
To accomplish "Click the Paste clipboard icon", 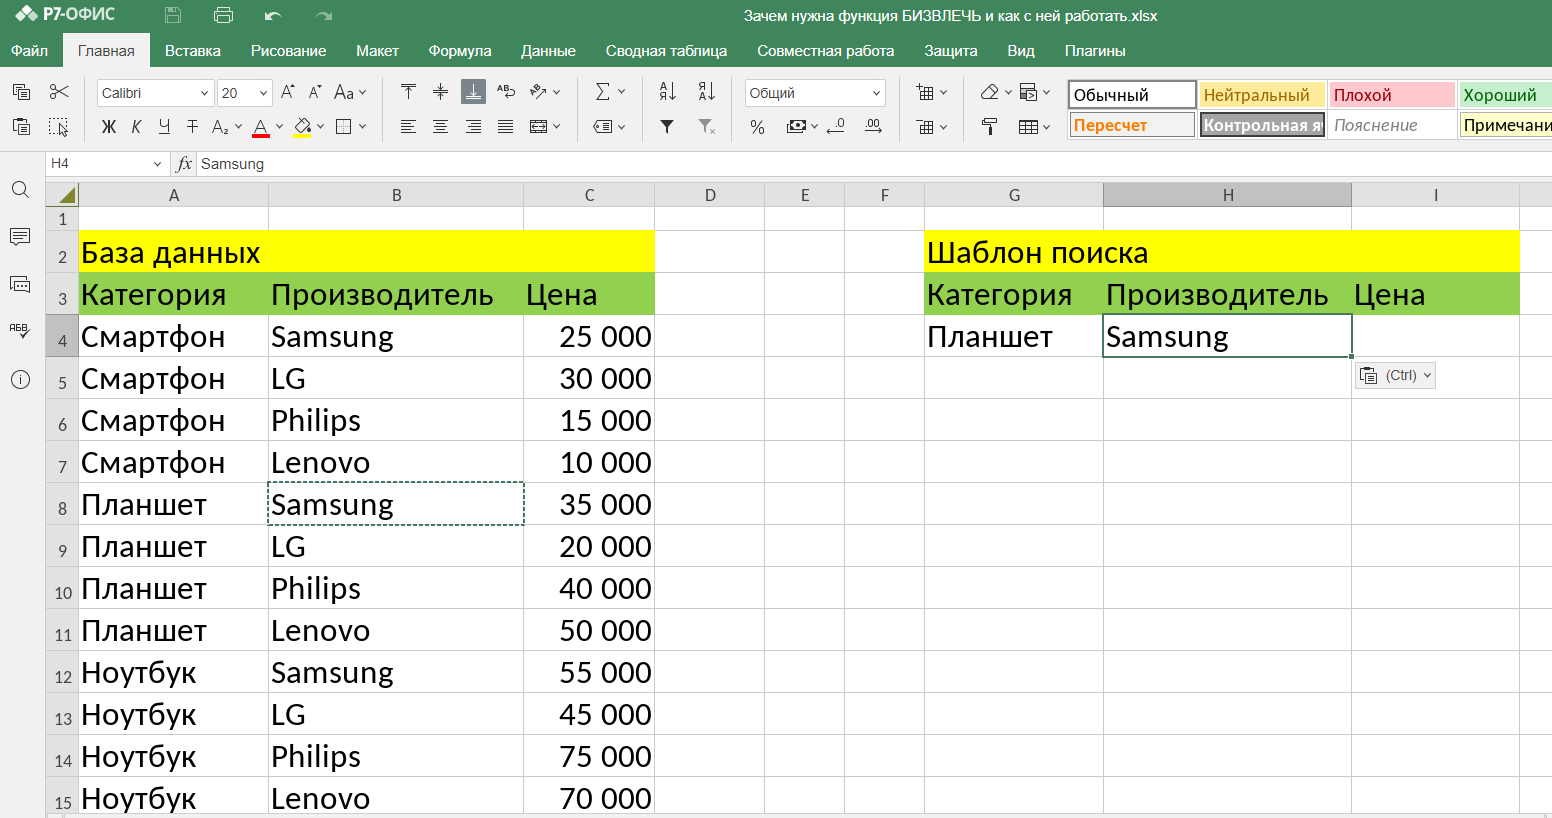I will point(21,126).
